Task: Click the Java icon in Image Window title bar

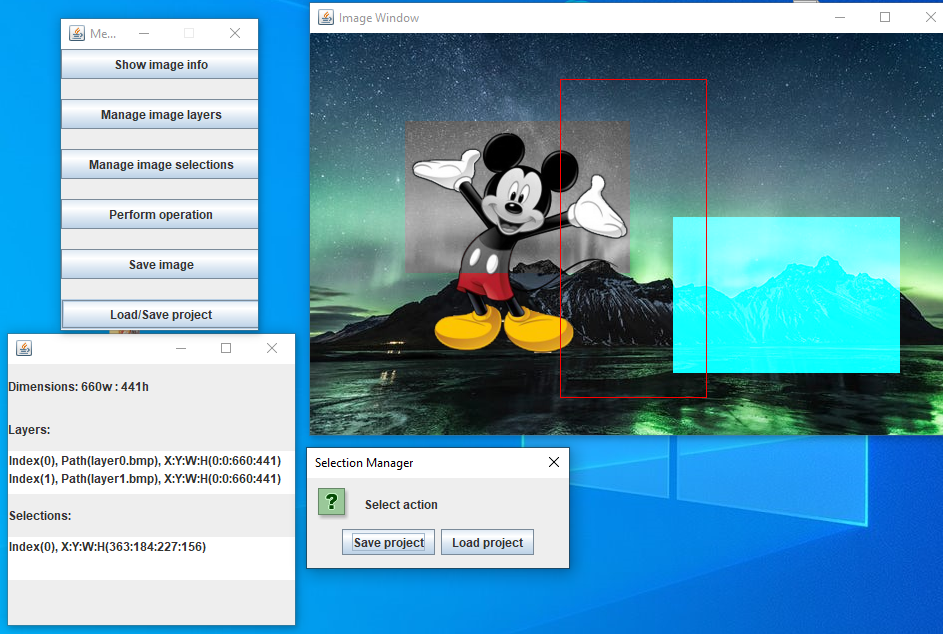Action: coord(326,17)
